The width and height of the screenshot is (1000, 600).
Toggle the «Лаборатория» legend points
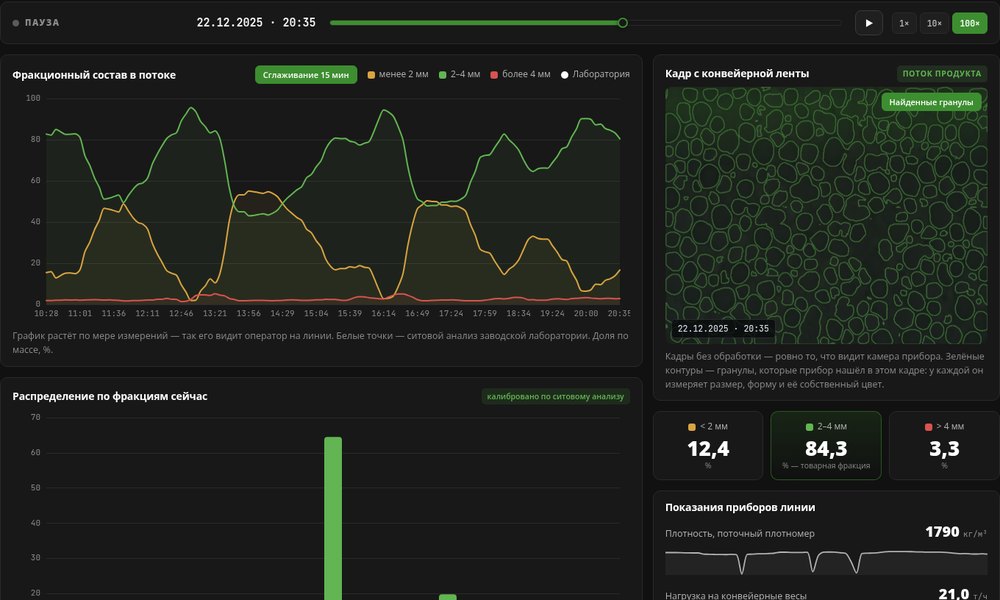coord(596,75)
